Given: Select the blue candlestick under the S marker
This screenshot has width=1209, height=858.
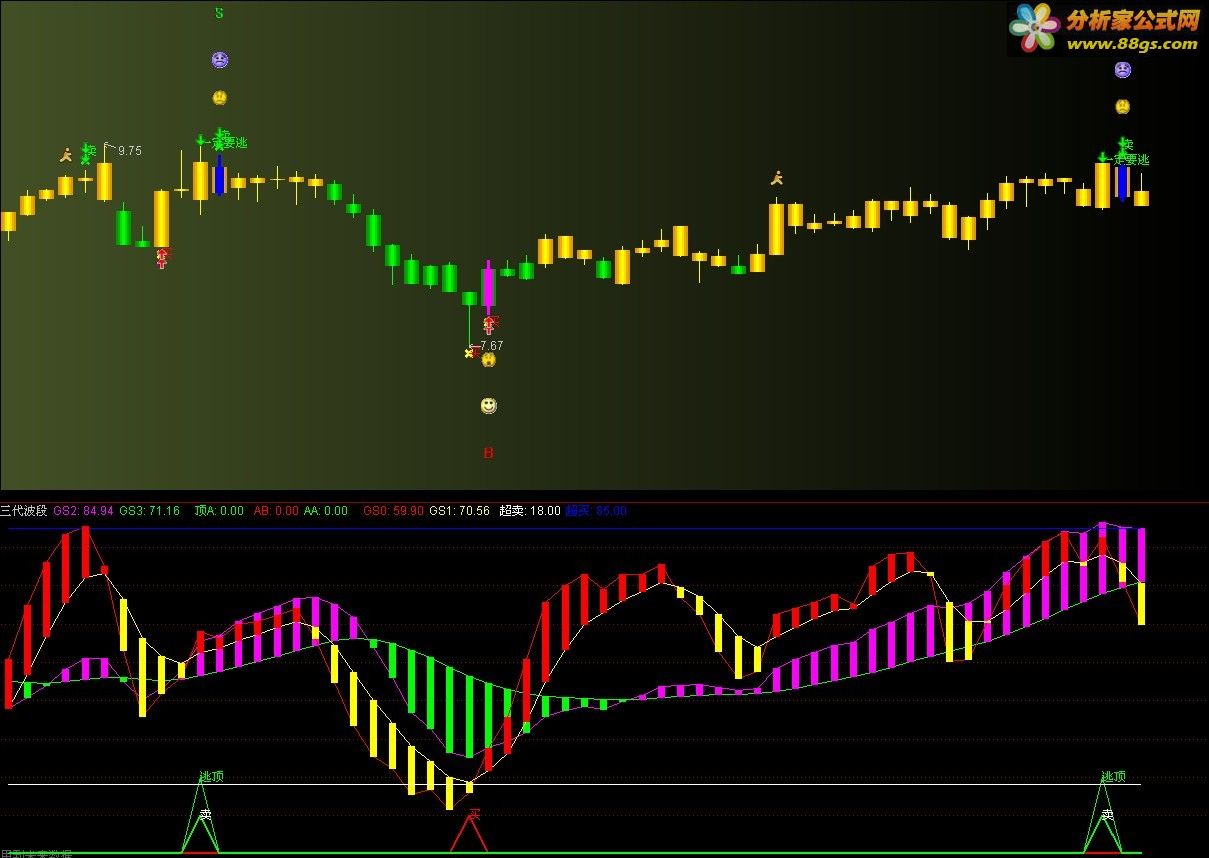Looking at the screenshot, I should click(x=219, y=174).
